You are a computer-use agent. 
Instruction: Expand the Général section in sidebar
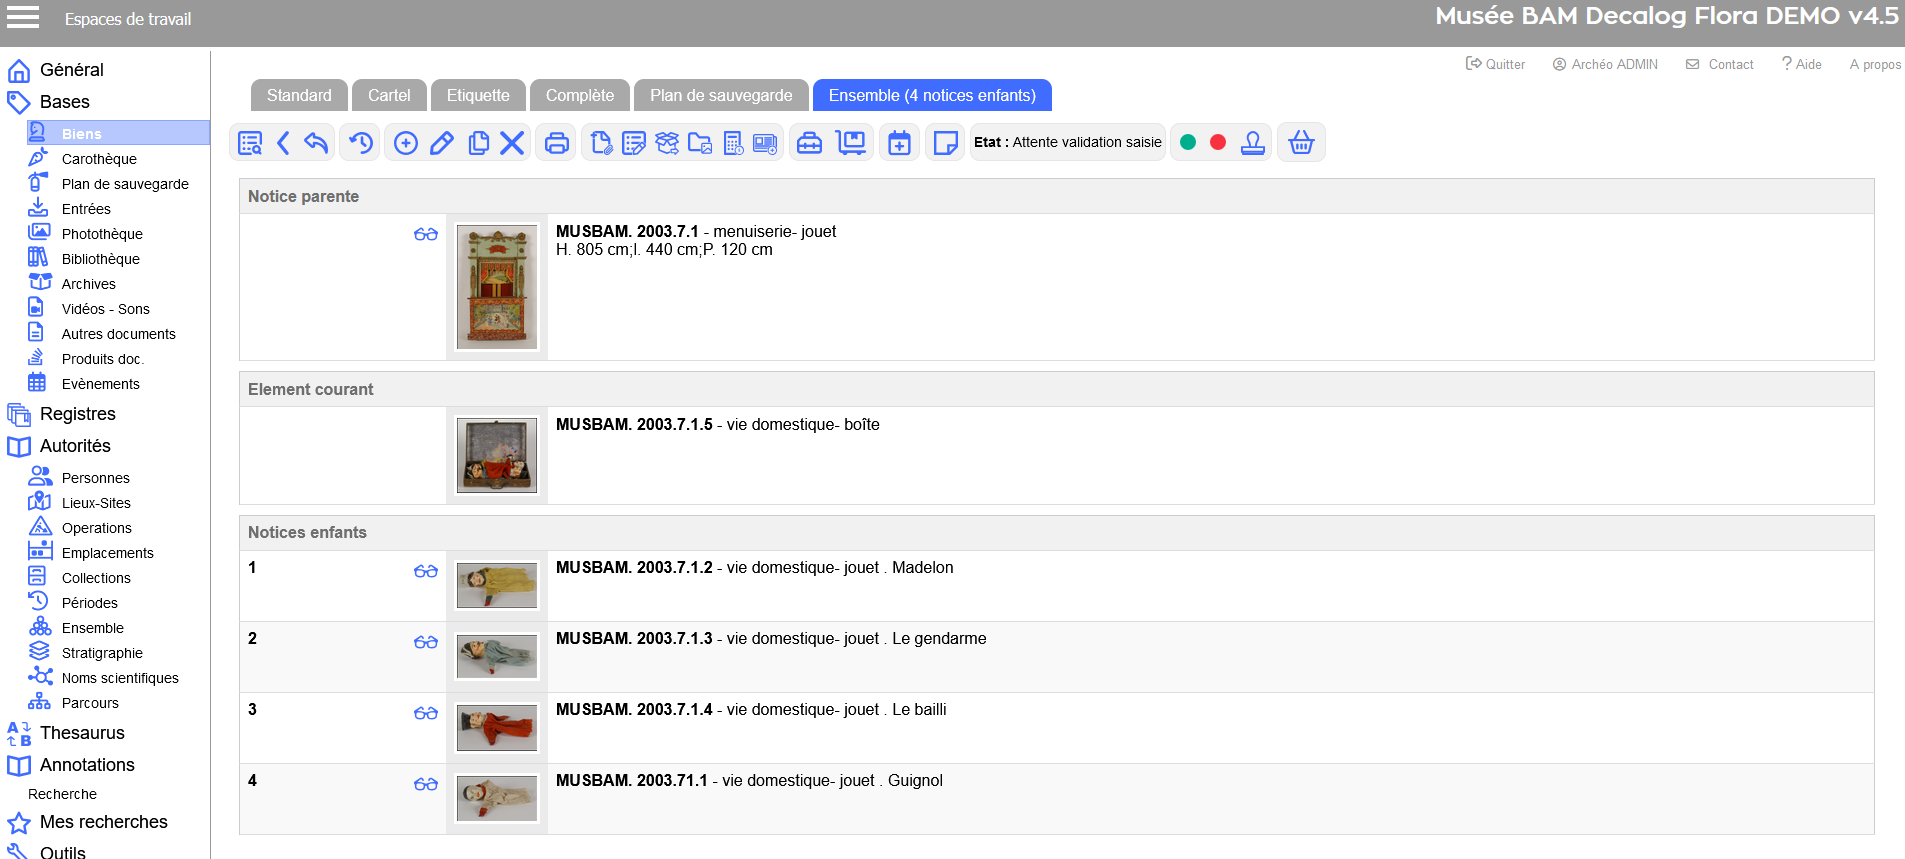tap(72, 70)
